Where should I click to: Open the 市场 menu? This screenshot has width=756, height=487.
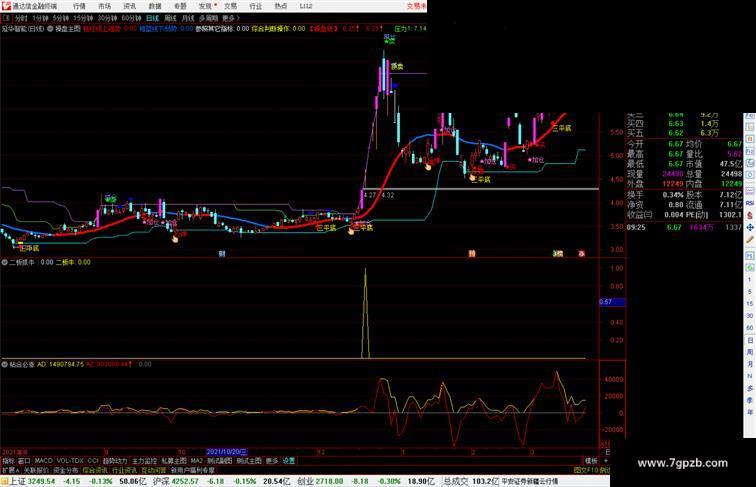point(104,6)
